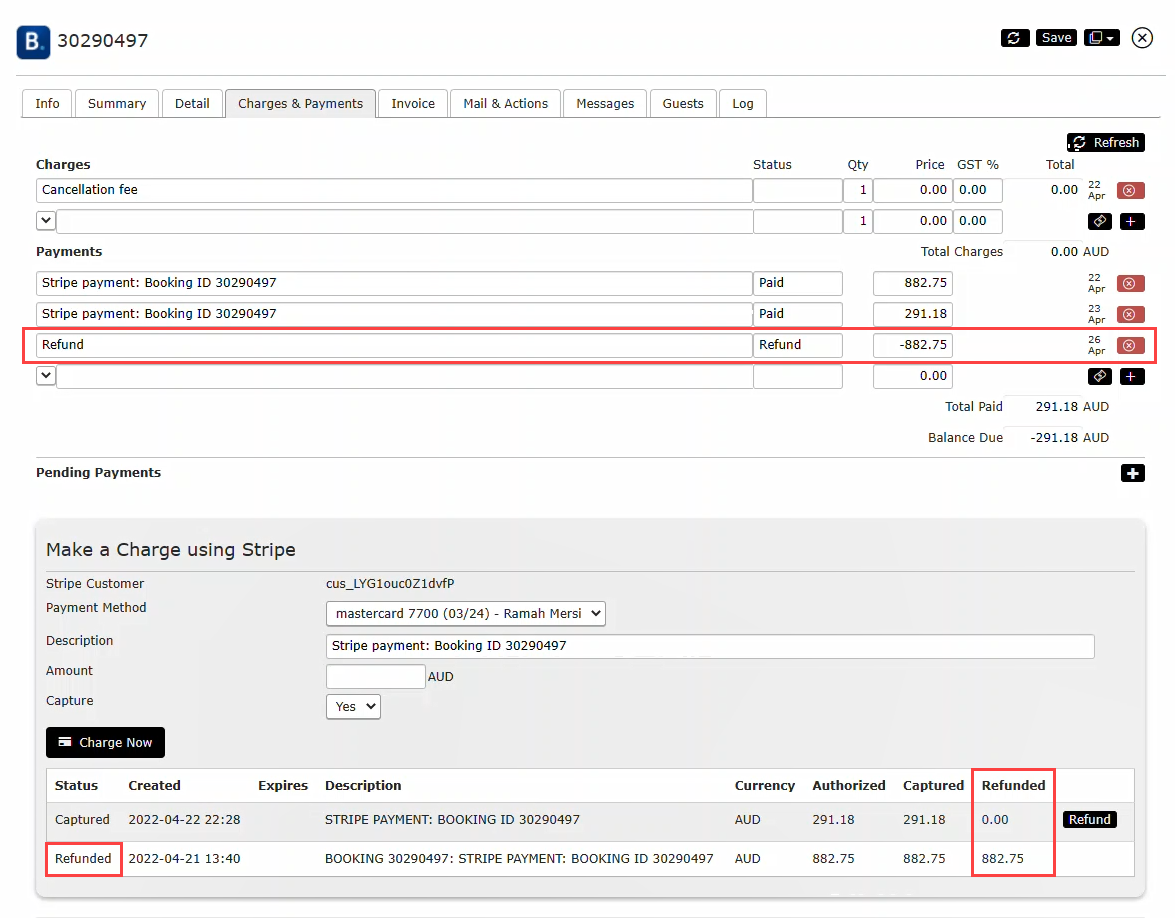This screenshot has width=1175, height=918.
Task: Click the Charge Now button
Action: (105, 742)
